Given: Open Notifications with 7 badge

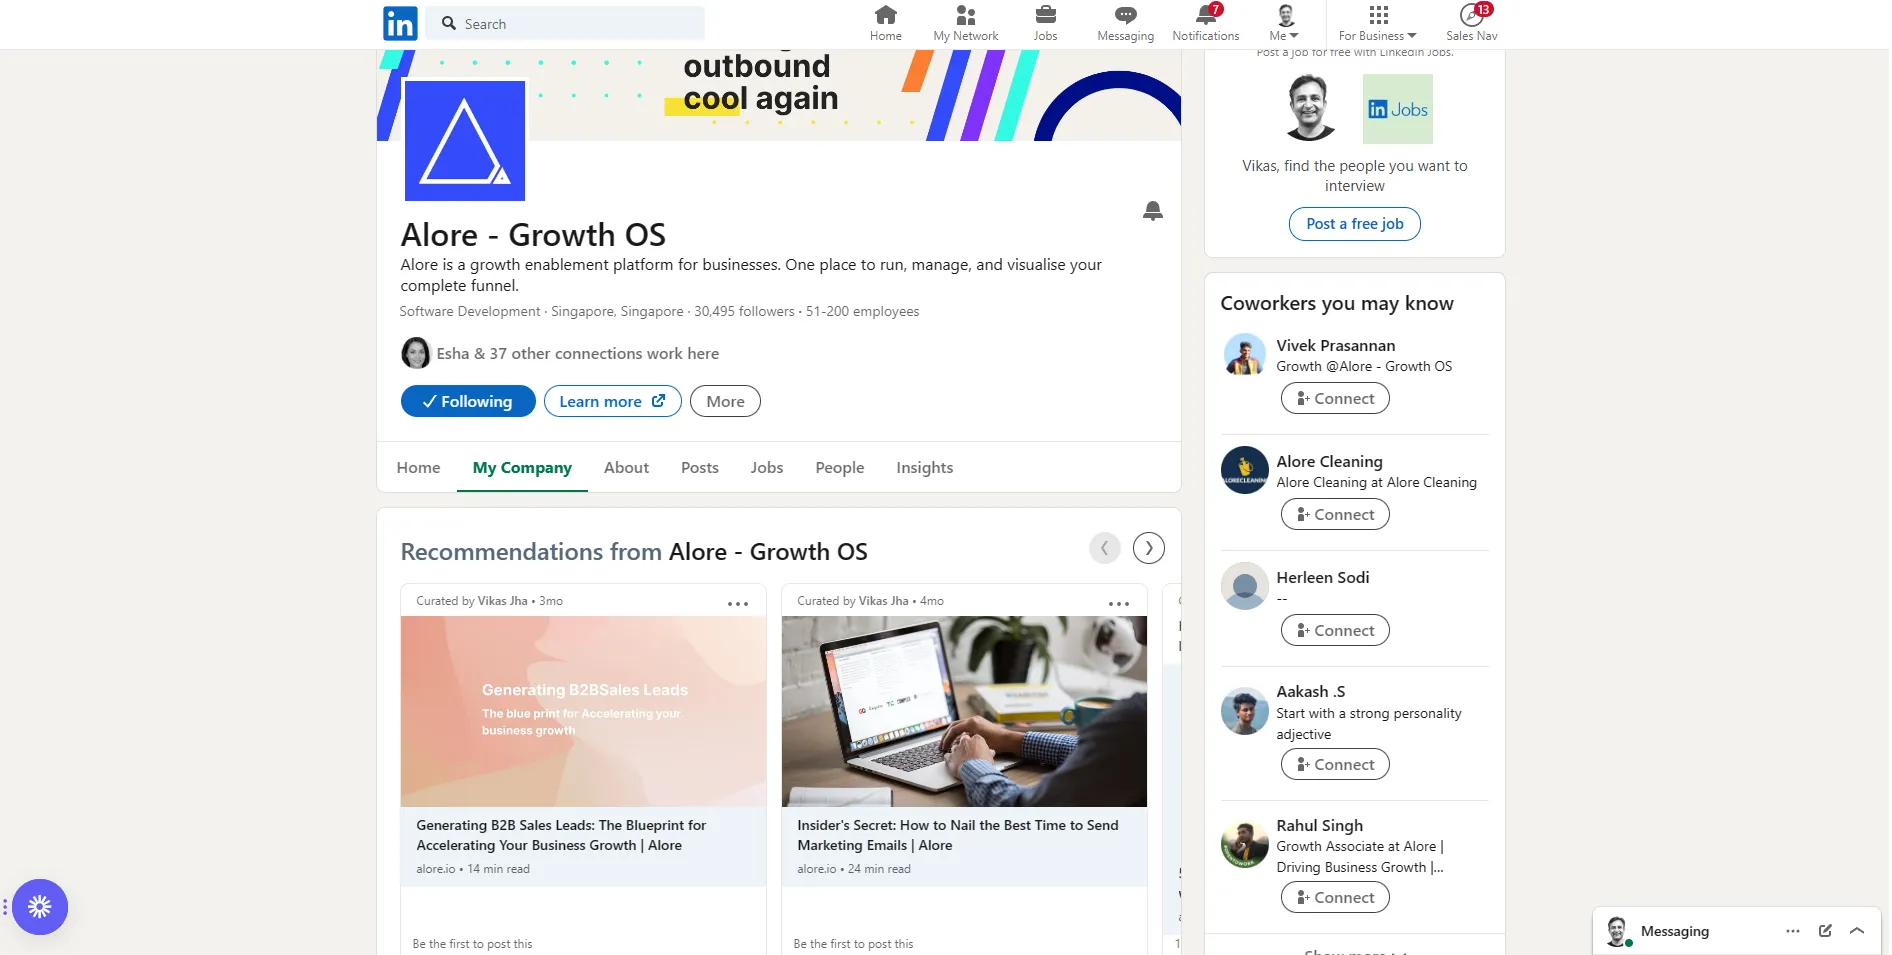Looking at the screenshot, I should point(1205,23).
